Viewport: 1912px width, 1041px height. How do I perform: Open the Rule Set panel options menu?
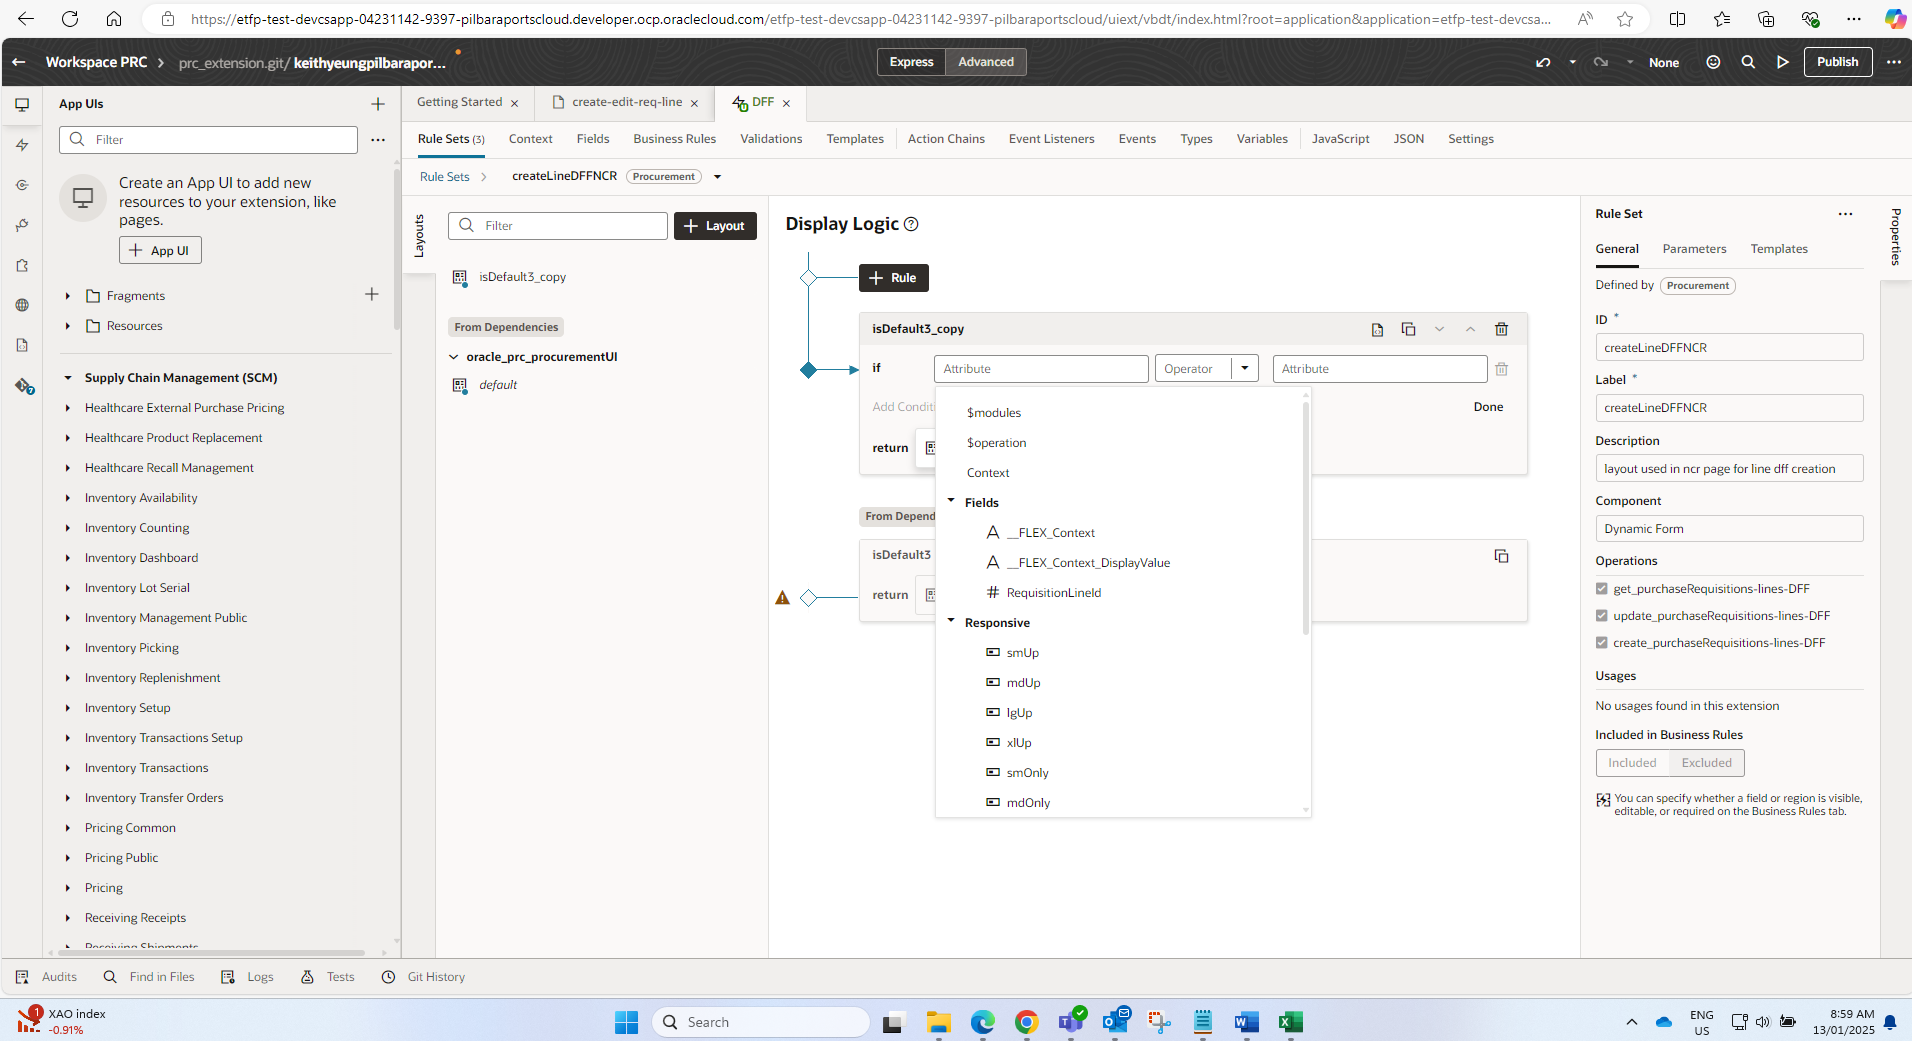[1845, 214]
